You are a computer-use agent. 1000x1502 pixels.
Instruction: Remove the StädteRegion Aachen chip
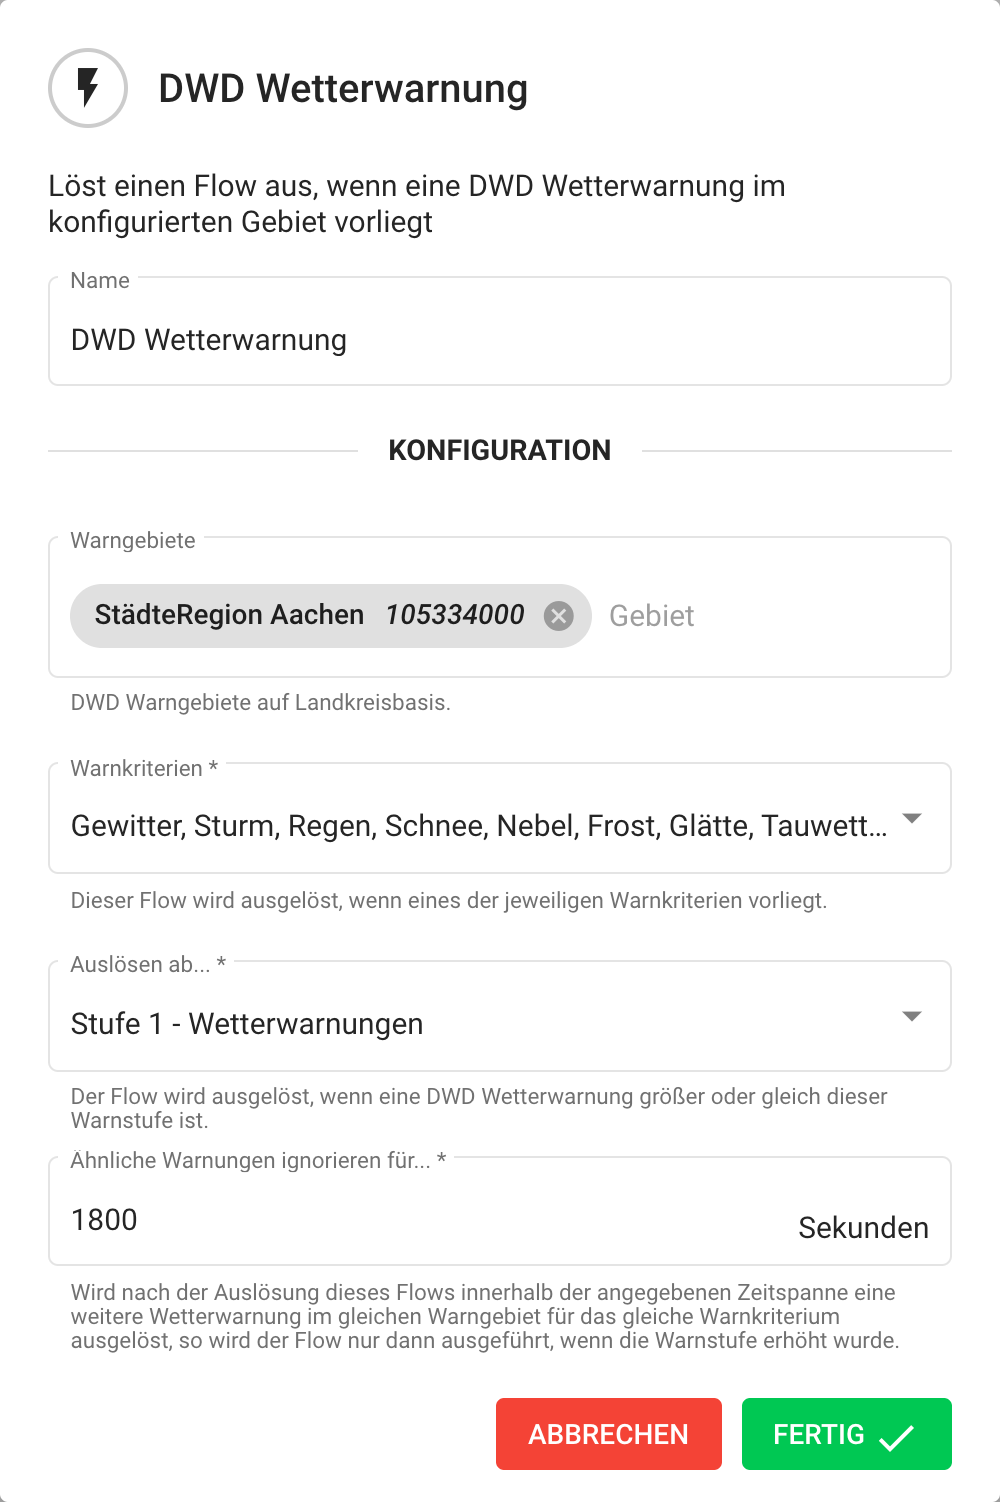pyautogui.click(x=559, y=616)
